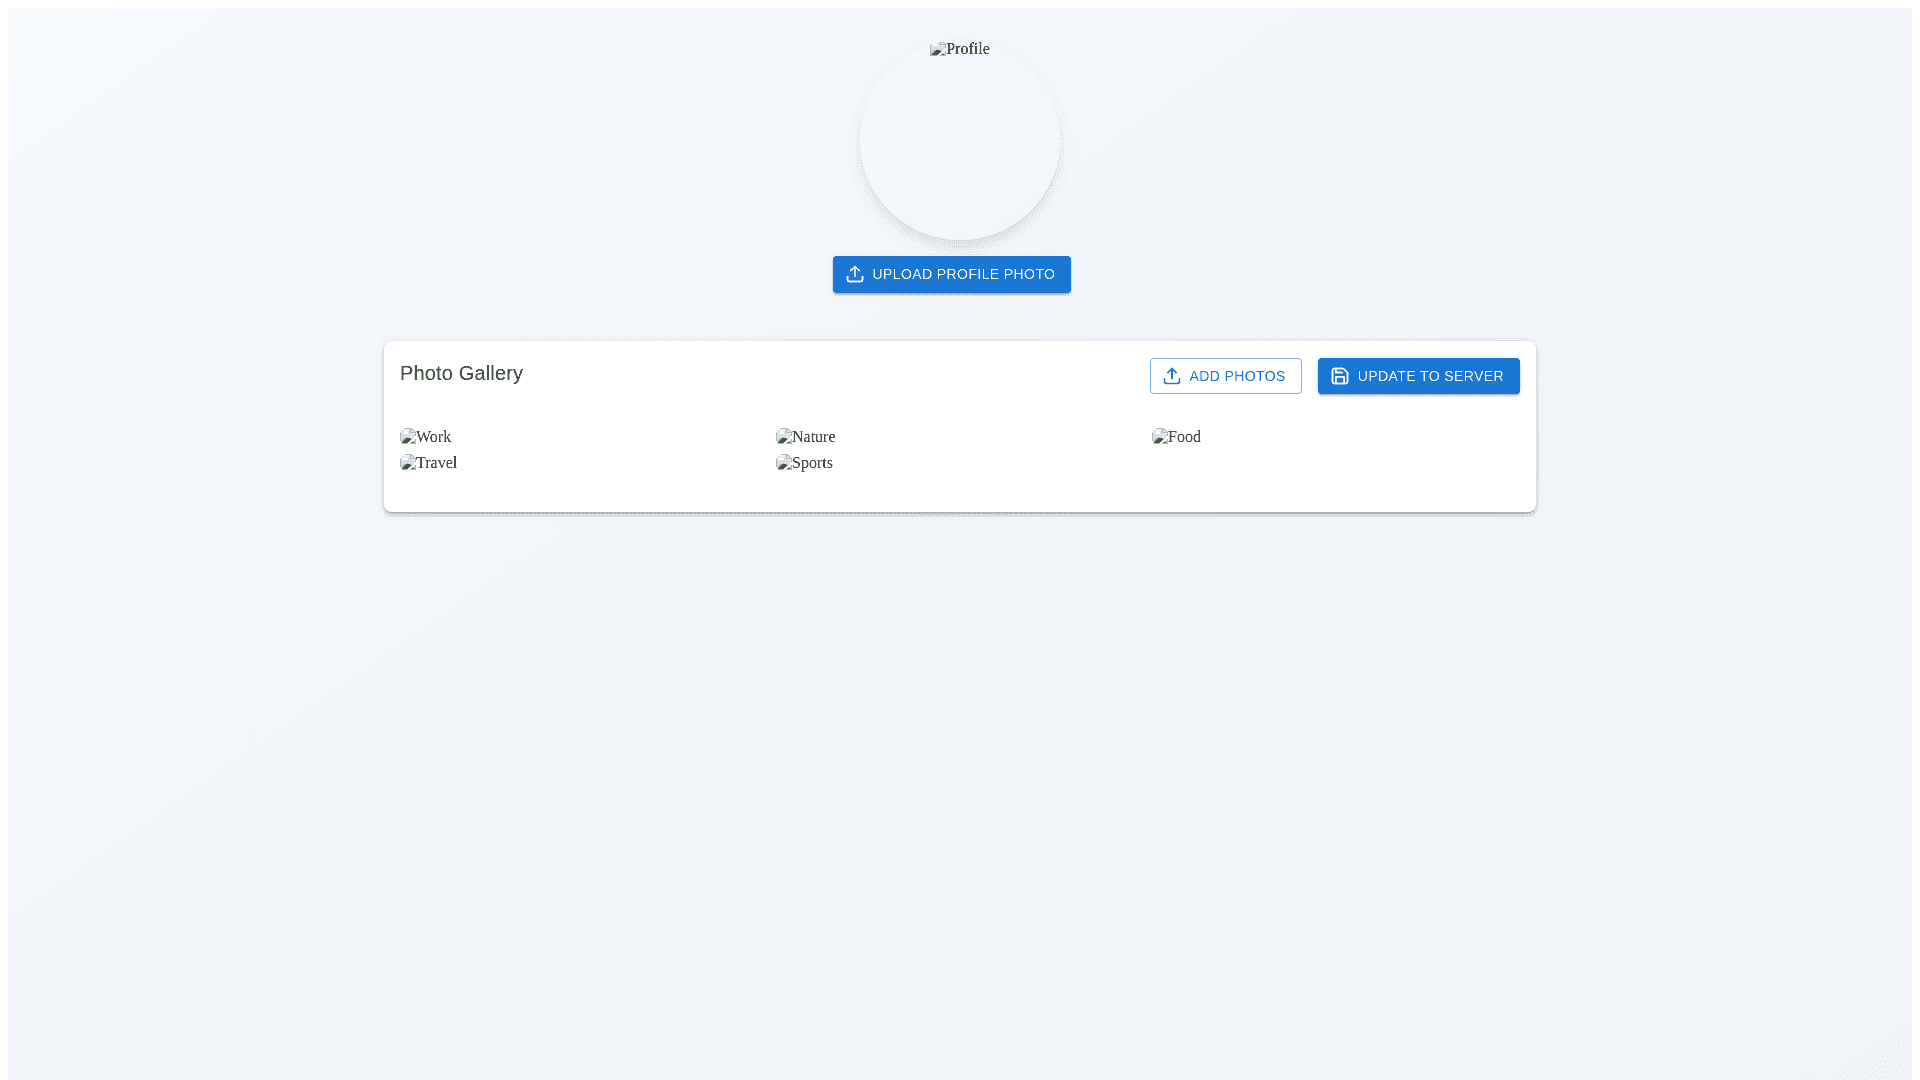Open the Nature gallery photo label
1920x1080 pixels.
(x=814, y=437)
